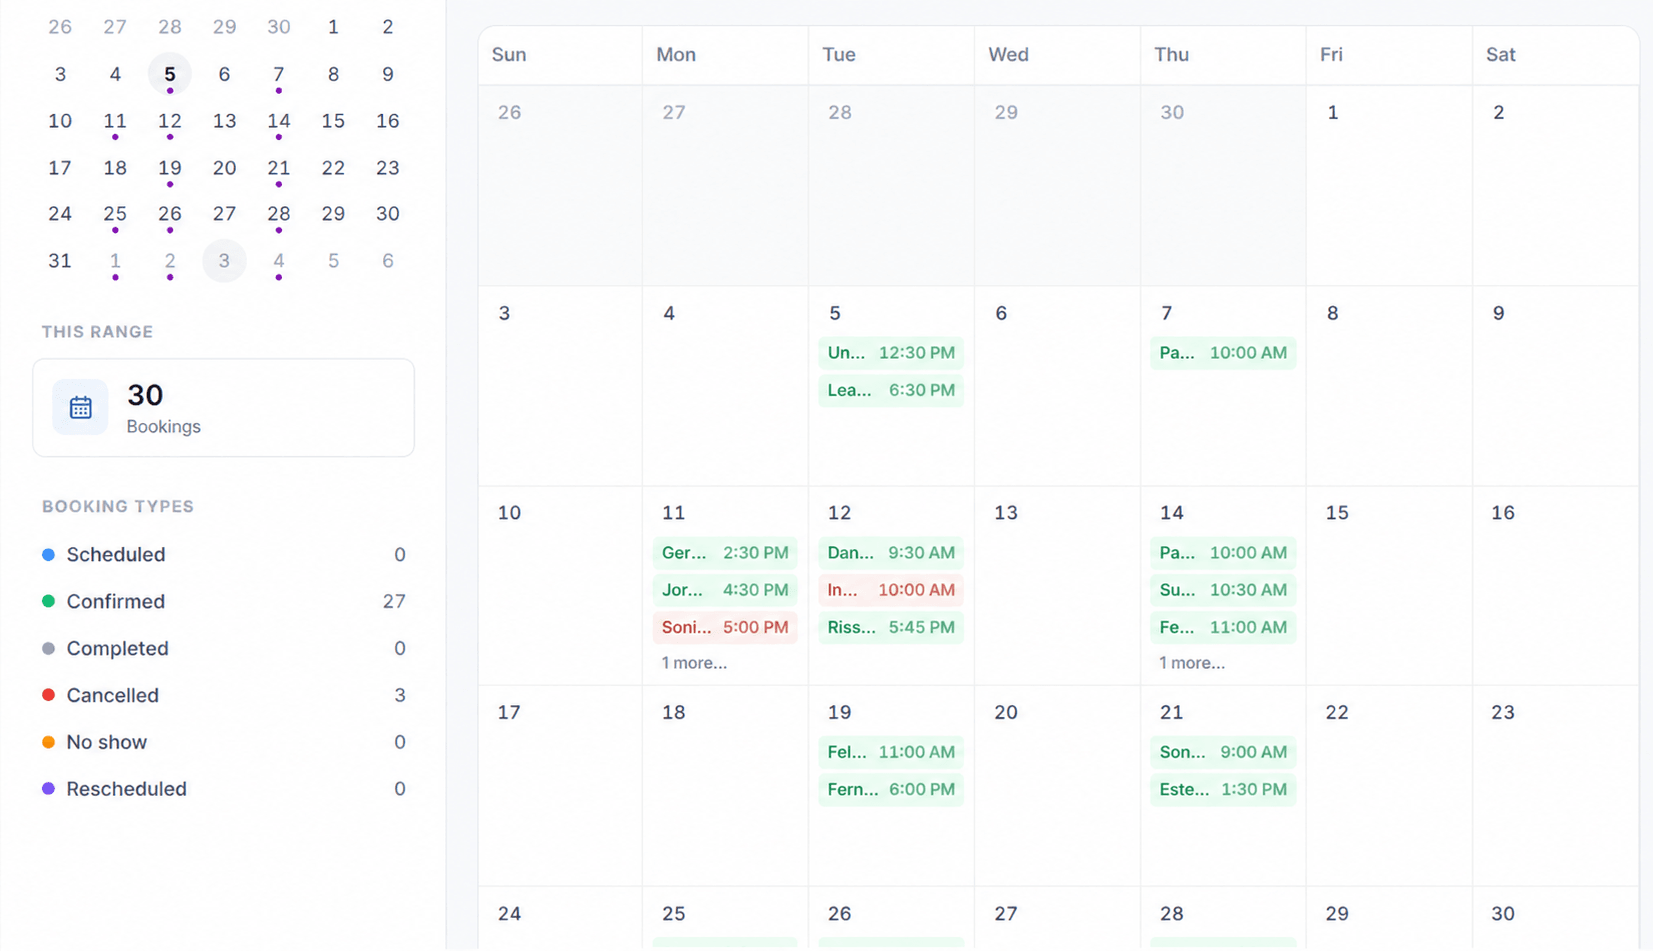This screenshot has width=1653, height=951.
Task: Open the Riss 5:45 PM booking
Action: click(891, 627)
